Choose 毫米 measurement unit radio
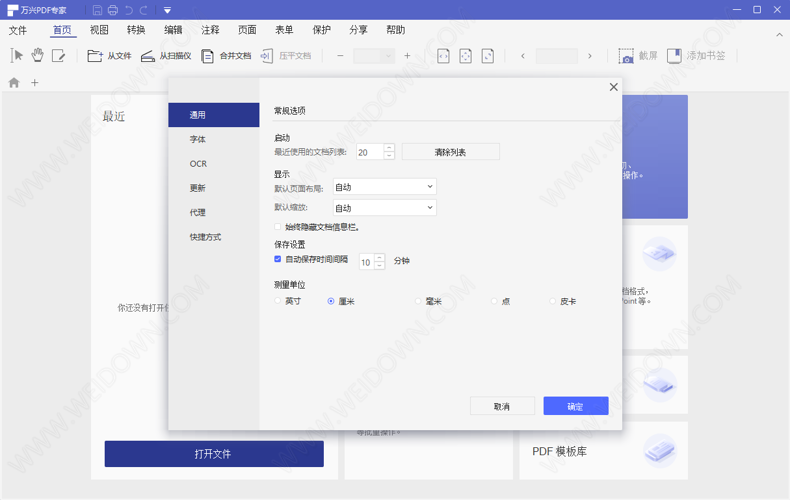Screen dimensions: 790x500 418,301
